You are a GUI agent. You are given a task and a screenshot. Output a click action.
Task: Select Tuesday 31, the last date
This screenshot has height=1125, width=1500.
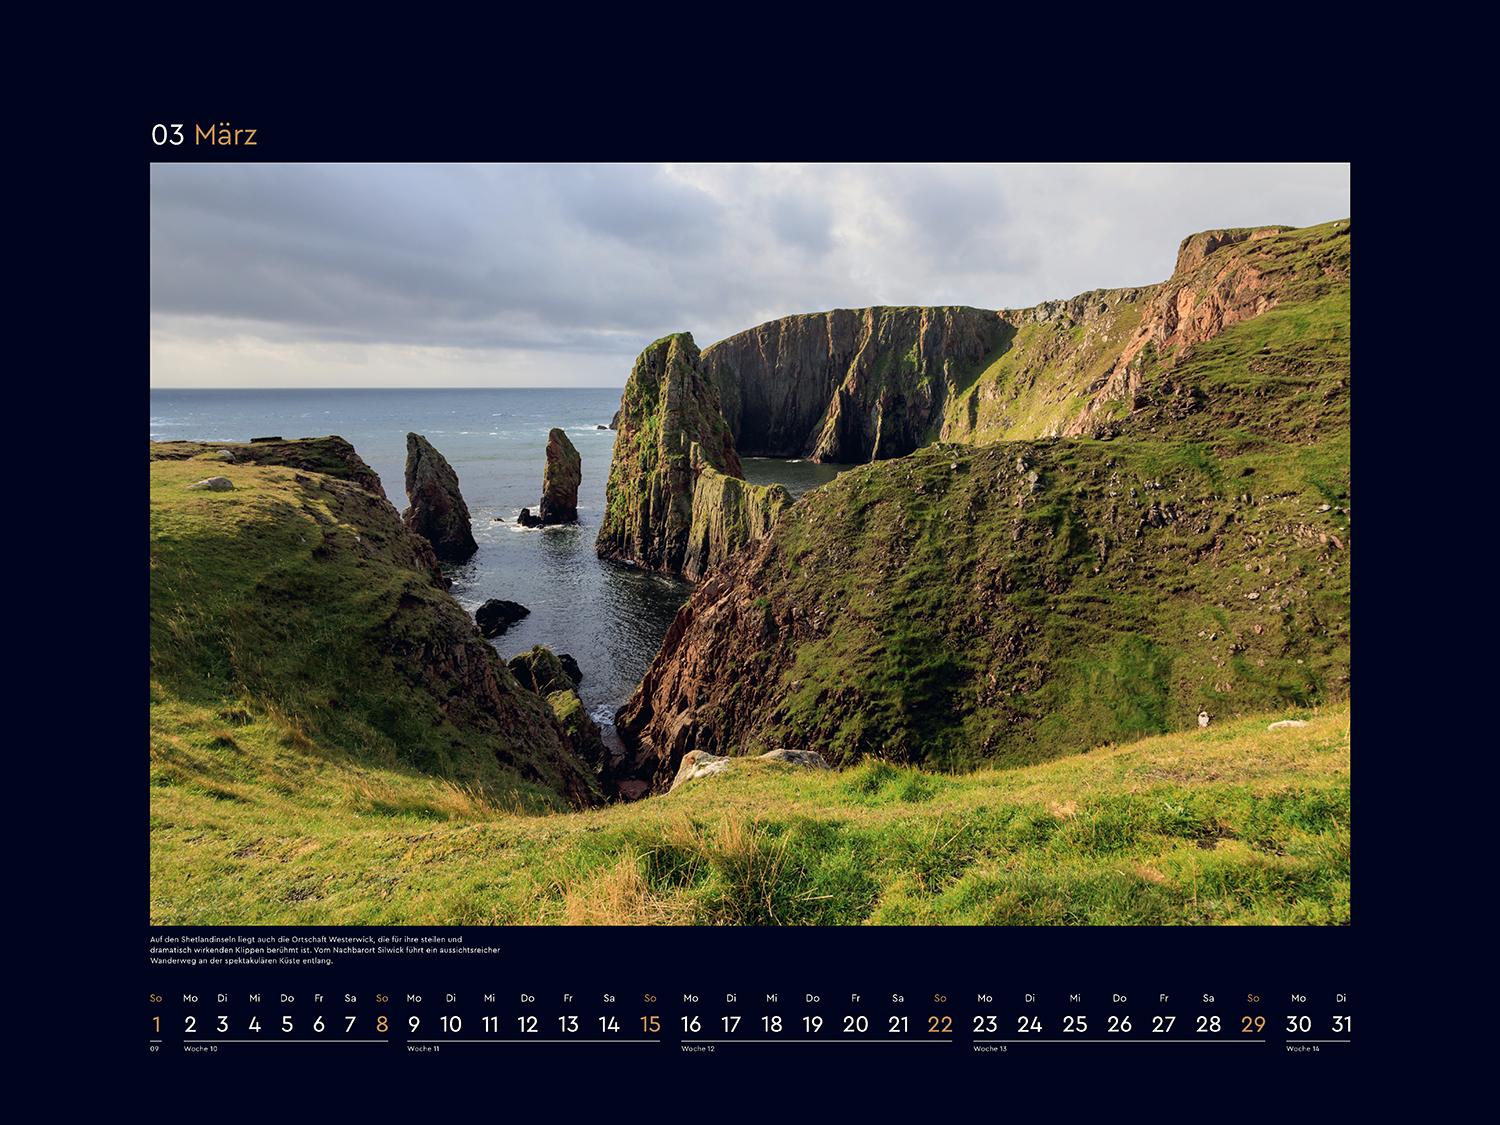tap(1341, 1024)
